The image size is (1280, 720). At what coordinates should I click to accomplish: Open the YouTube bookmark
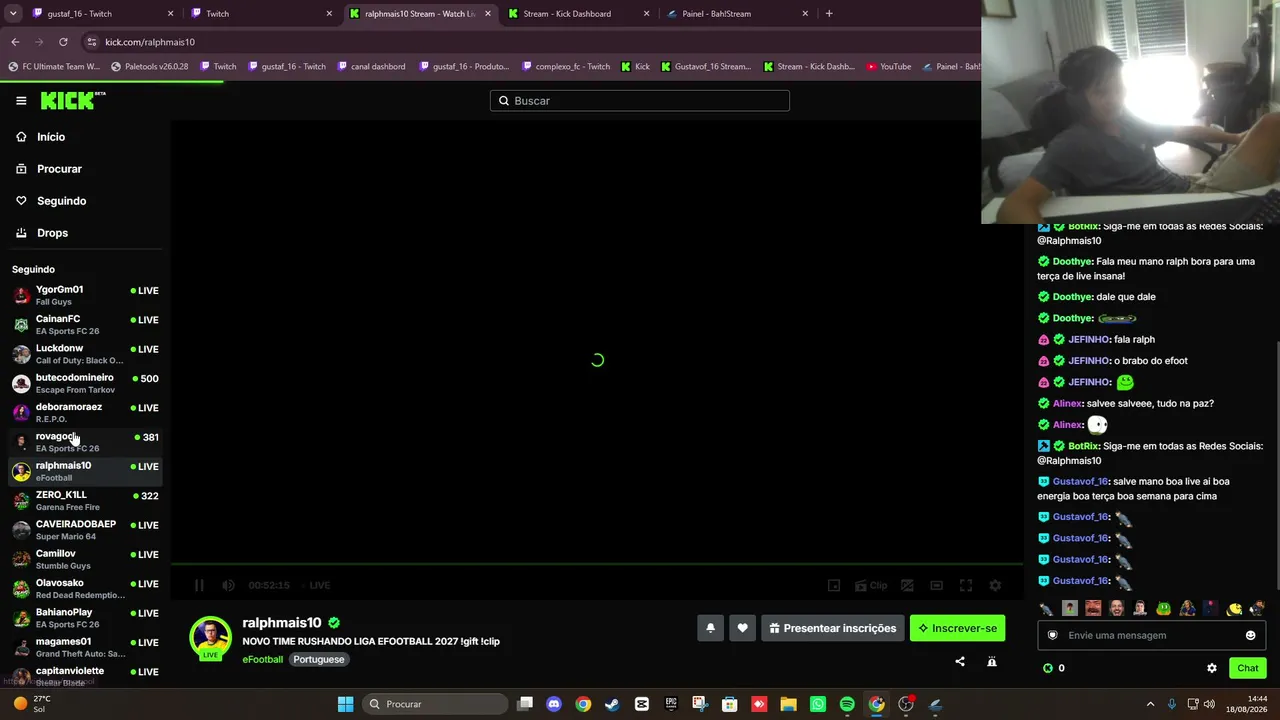pos(889,67)
